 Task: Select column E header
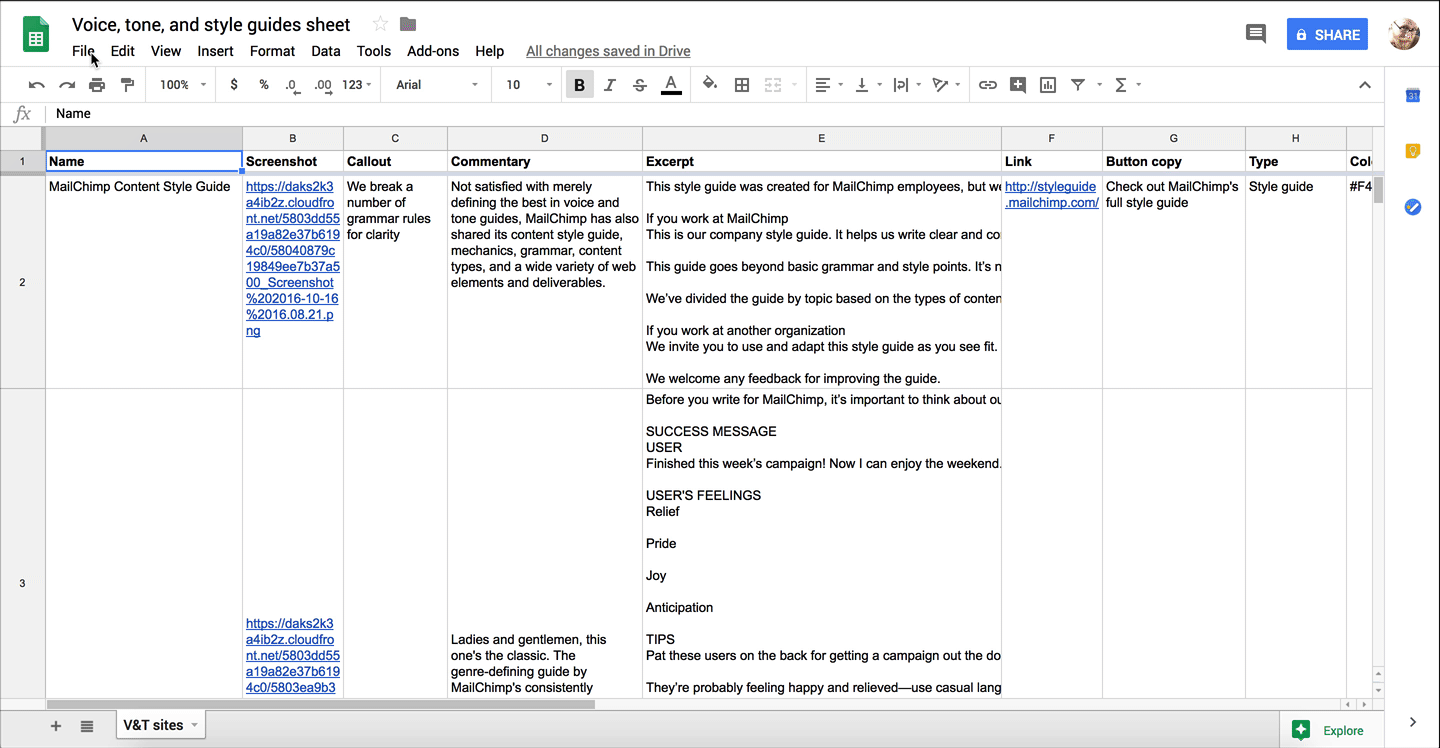pos(822,139)
